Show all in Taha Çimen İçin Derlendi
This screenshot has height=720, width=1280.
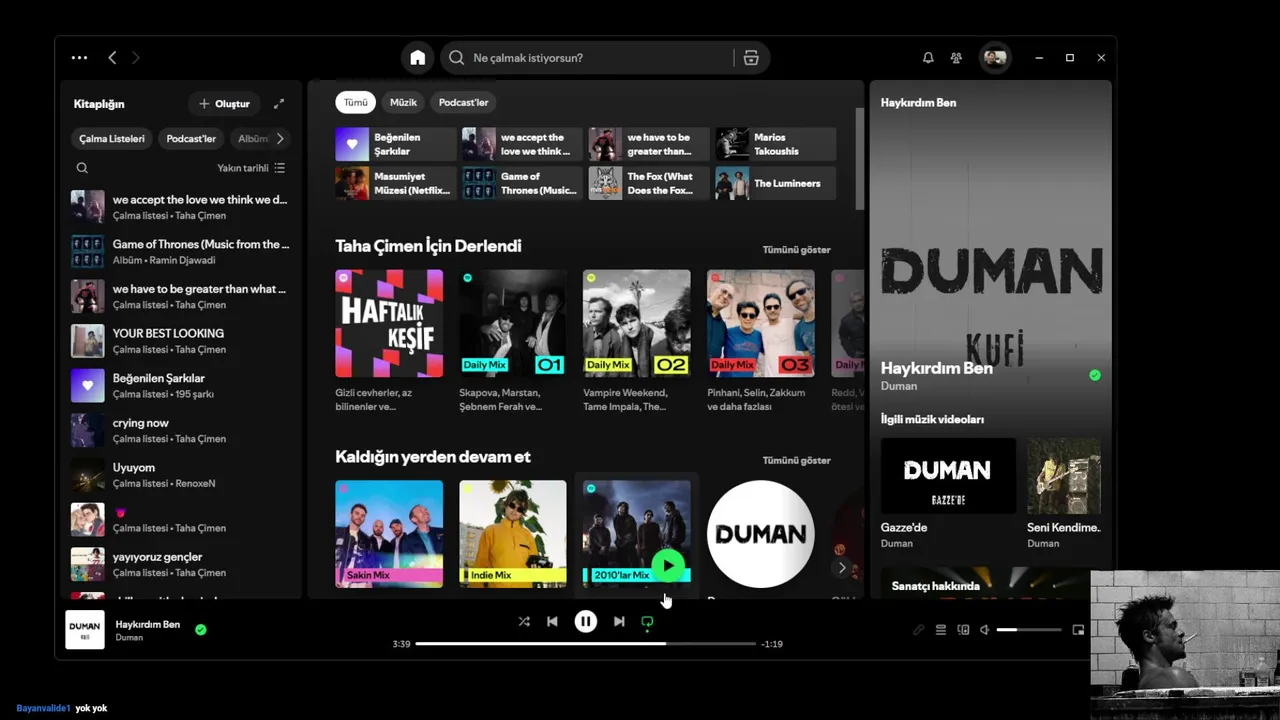point(796,250)
